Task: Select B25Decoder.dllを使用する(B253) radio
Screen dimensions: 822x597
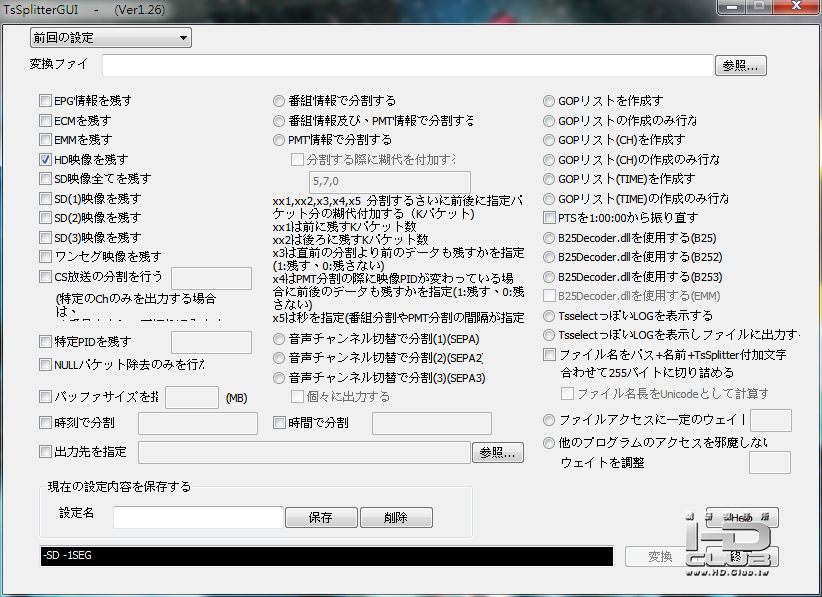Action: 549,277
